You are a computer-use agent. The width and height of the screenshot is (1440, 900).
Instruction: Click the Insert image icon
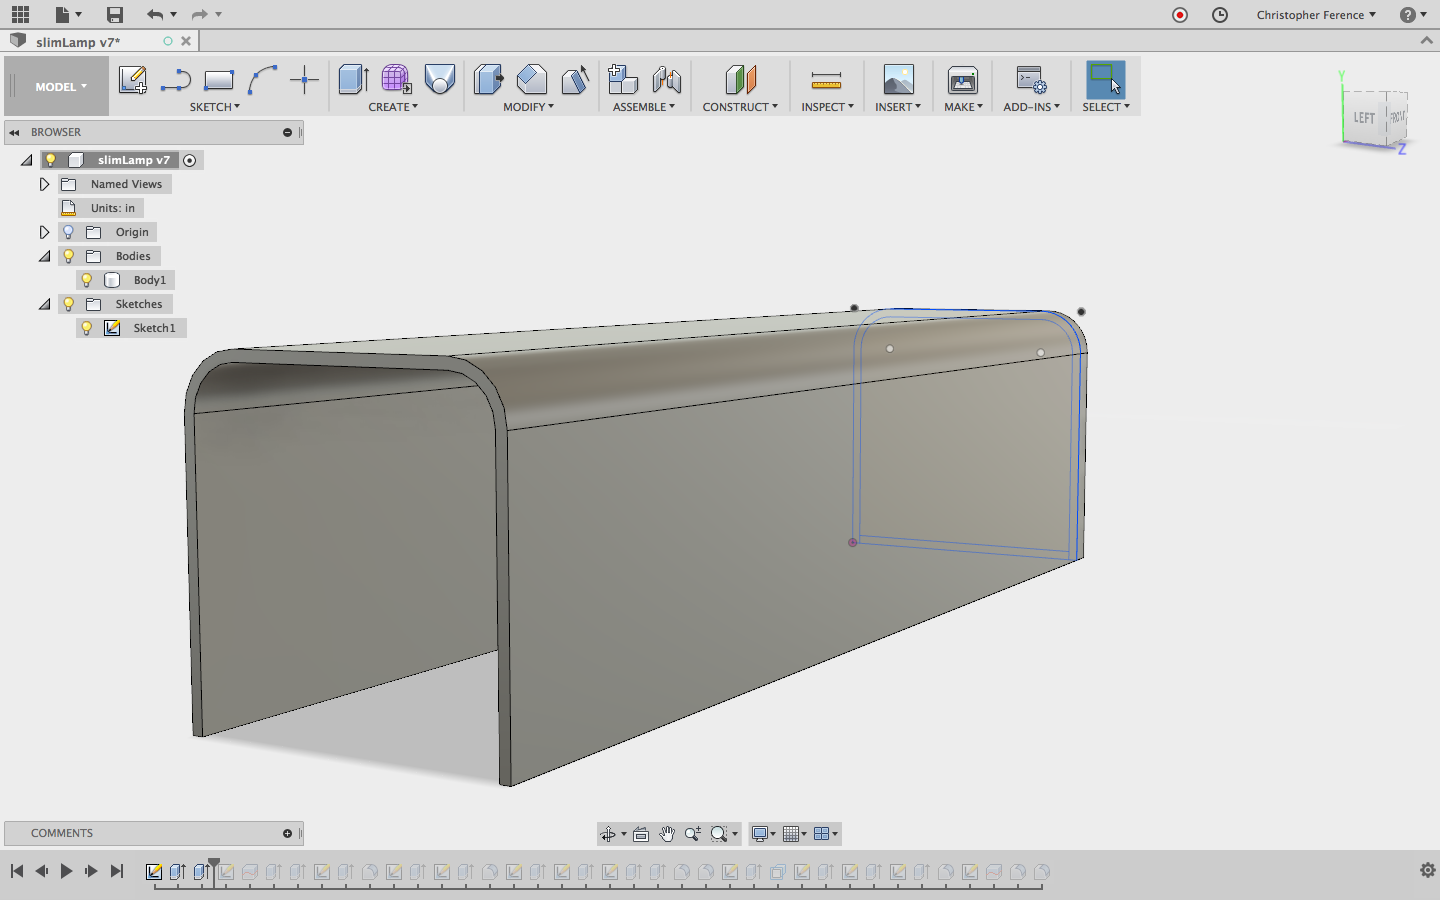899,80
